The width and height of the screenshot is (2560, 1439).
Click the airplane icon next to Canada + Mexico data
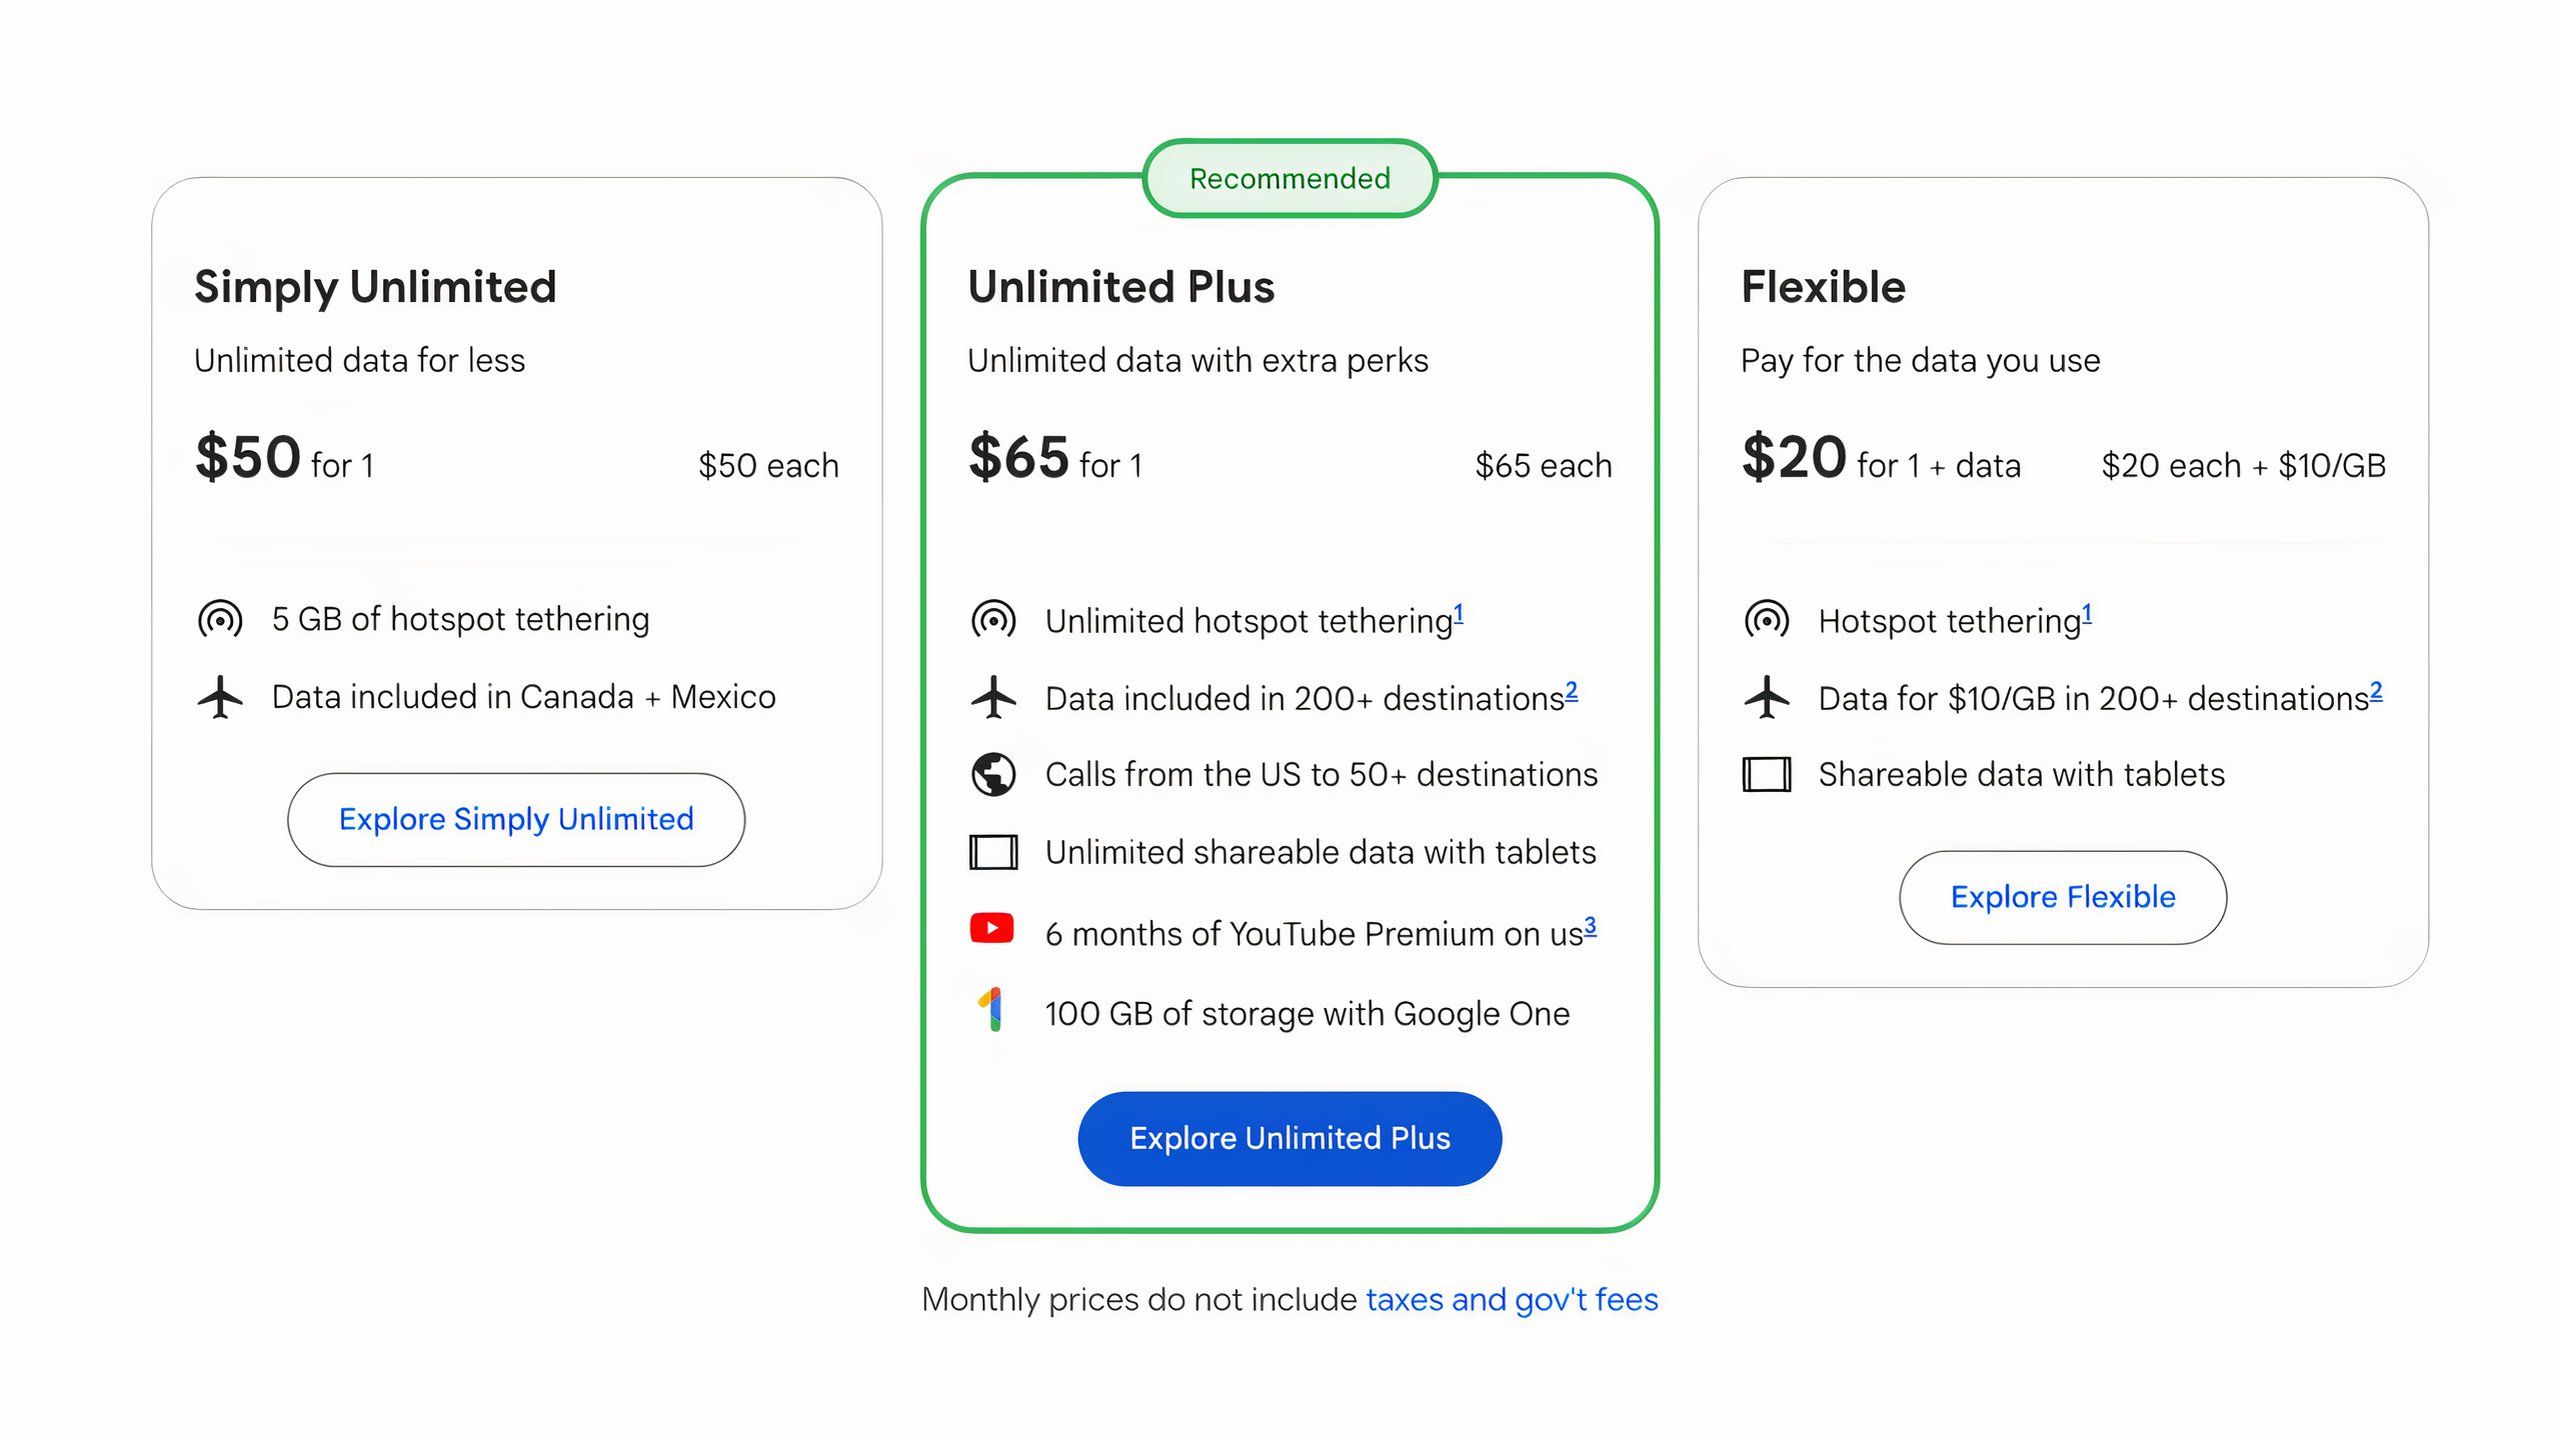219,697
